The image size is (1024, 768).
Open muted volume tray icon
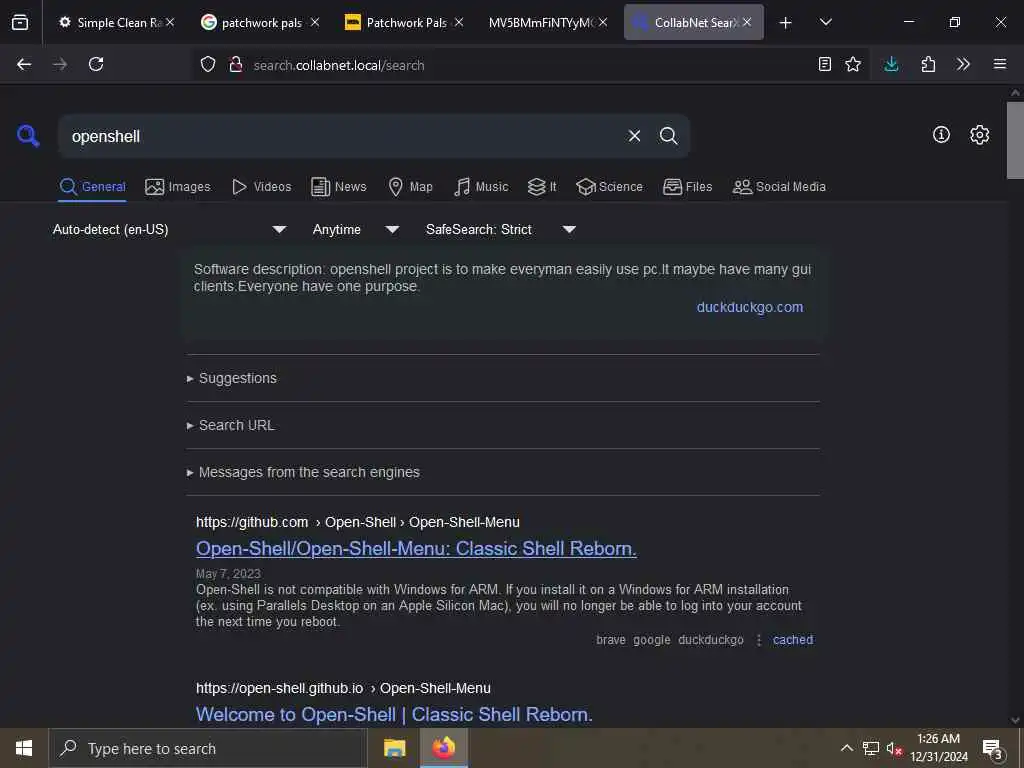pyautogui.click(x=894, y=748)
